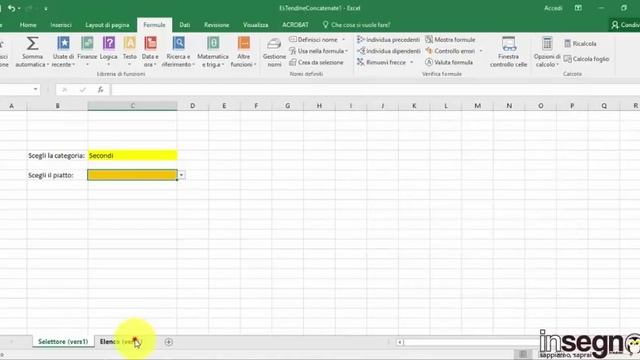Open ribbon display options icon
Screen dimensions: 640x360
point(578,8)
